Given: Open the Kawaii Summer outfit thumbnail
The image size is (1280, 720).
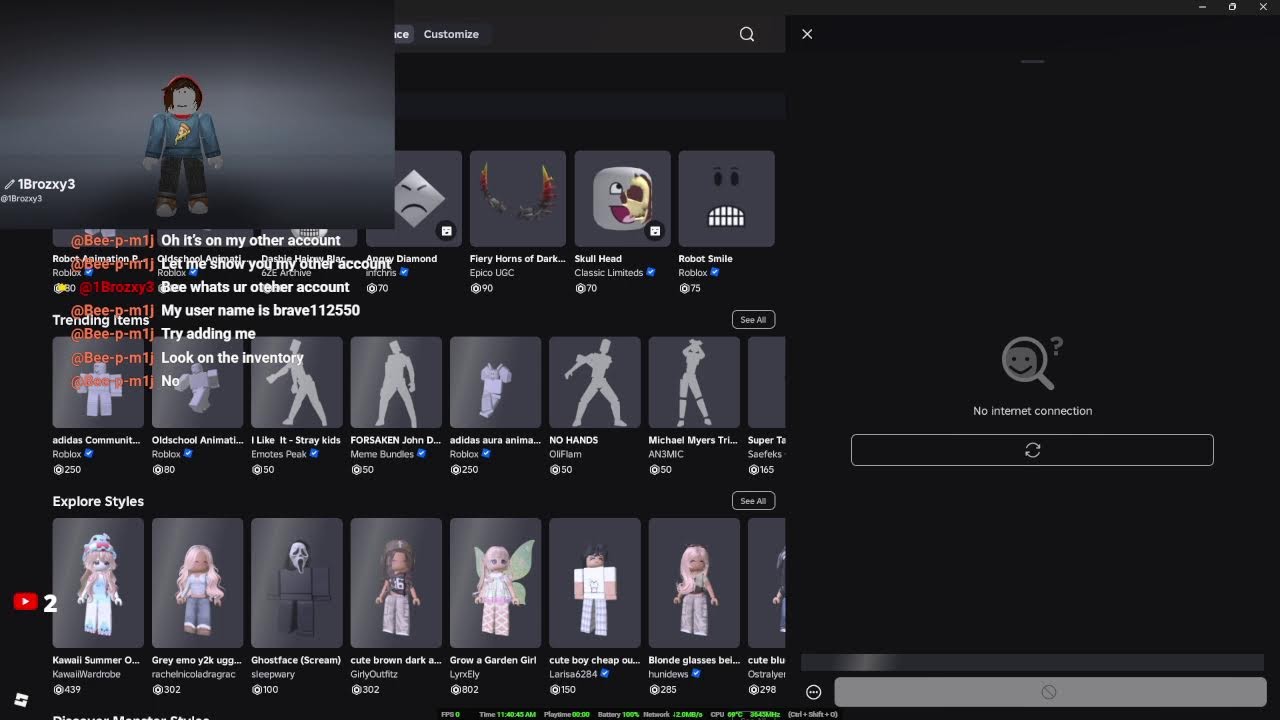Looking at the screenshot, I should tap(98, 583).
